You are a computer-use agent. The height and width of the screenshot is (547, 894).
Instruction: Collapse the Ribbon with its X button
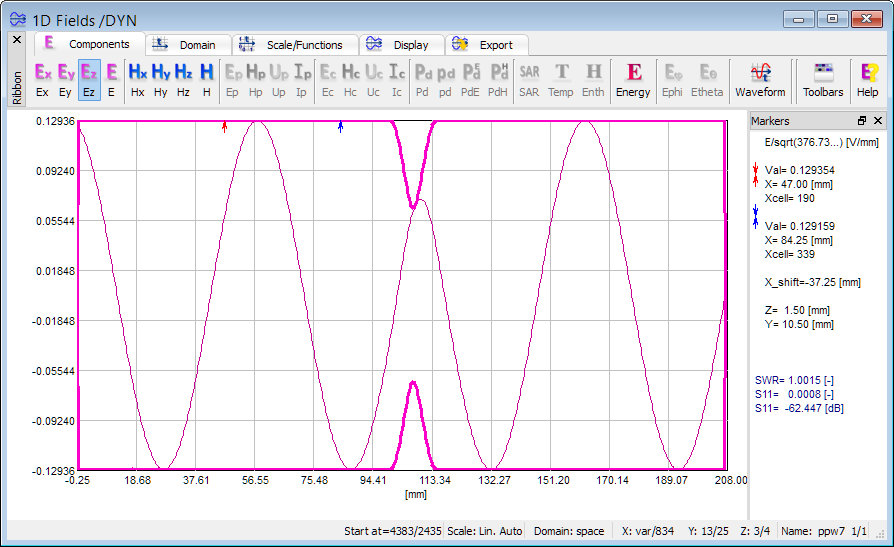click(16, 40)
